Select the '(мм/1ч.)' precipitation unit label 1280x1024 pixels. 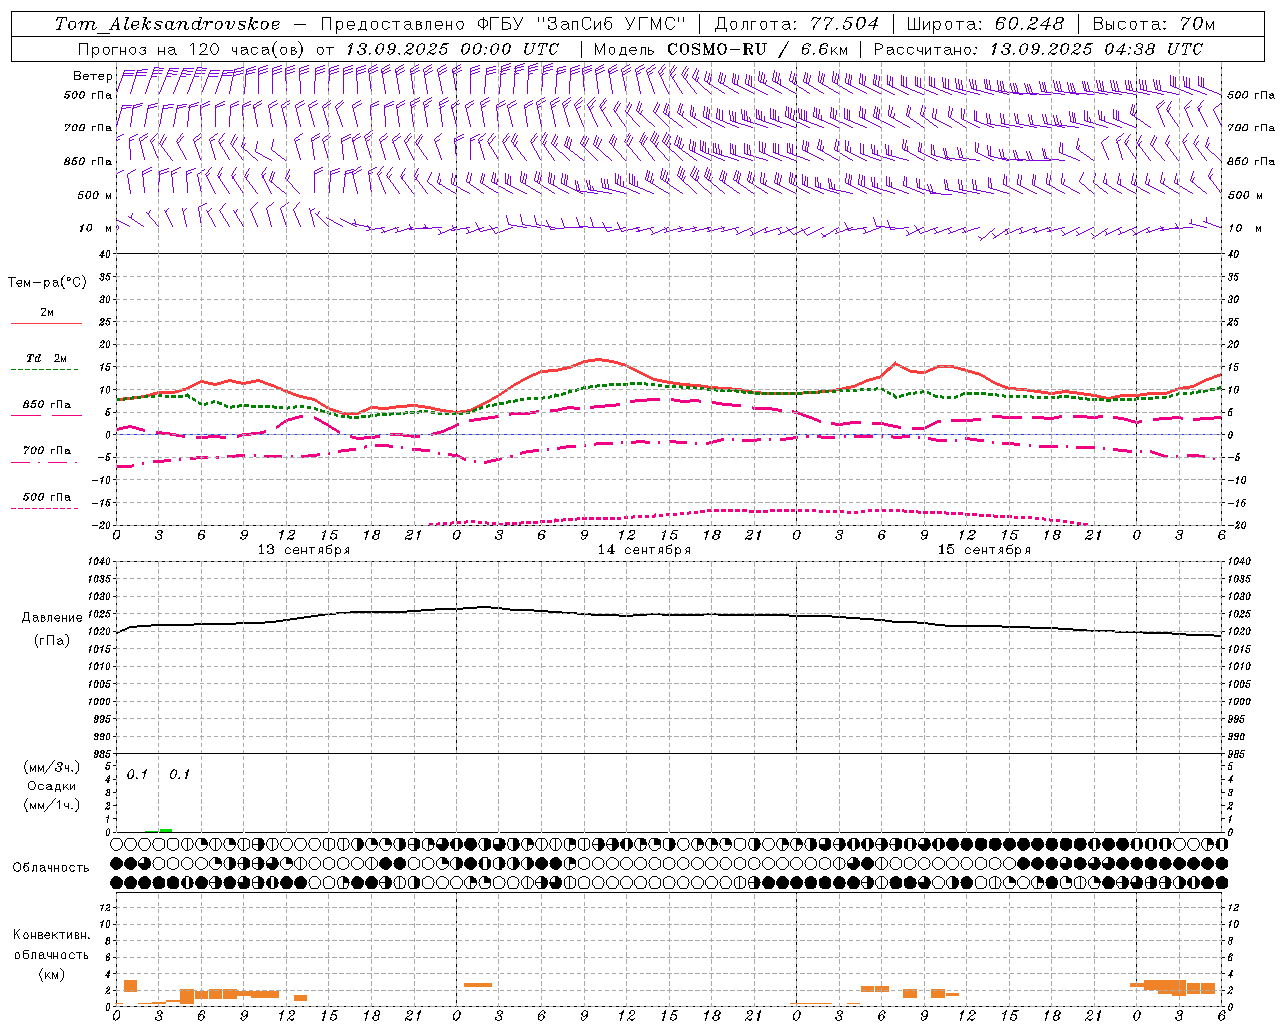[52, 805]
